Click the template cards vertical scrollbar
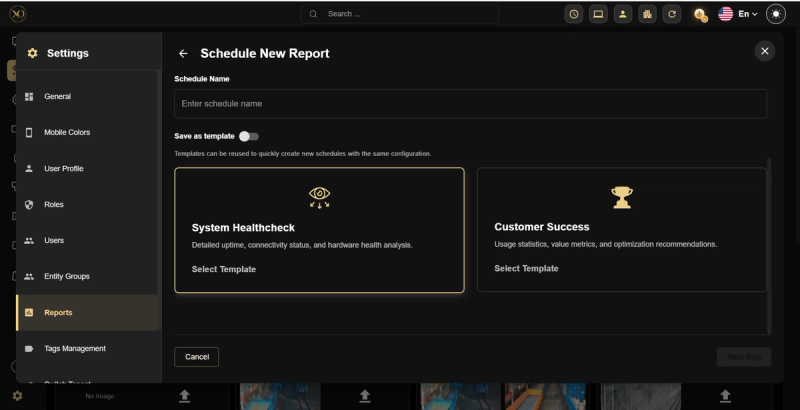This screenshot has height=410, width=800. tap(769, 246)
